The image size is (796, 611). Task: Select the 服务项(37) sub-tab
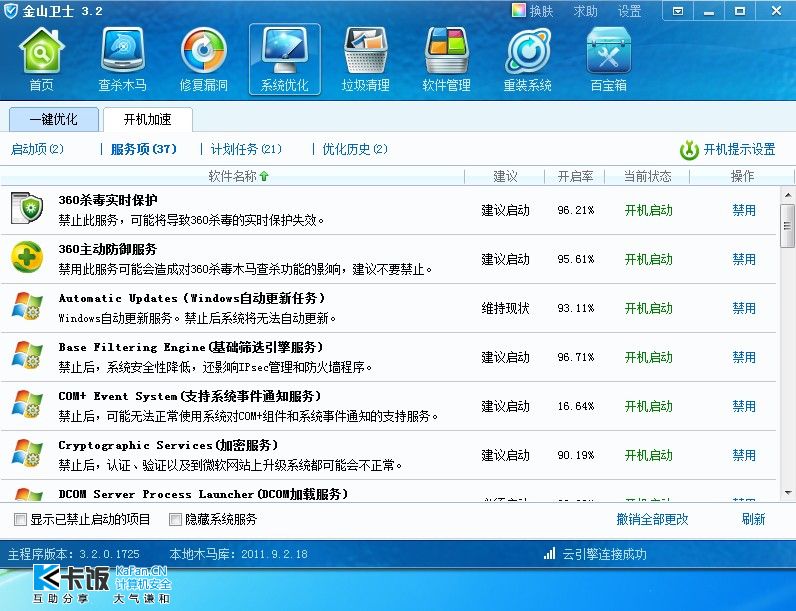coord(144,149)
